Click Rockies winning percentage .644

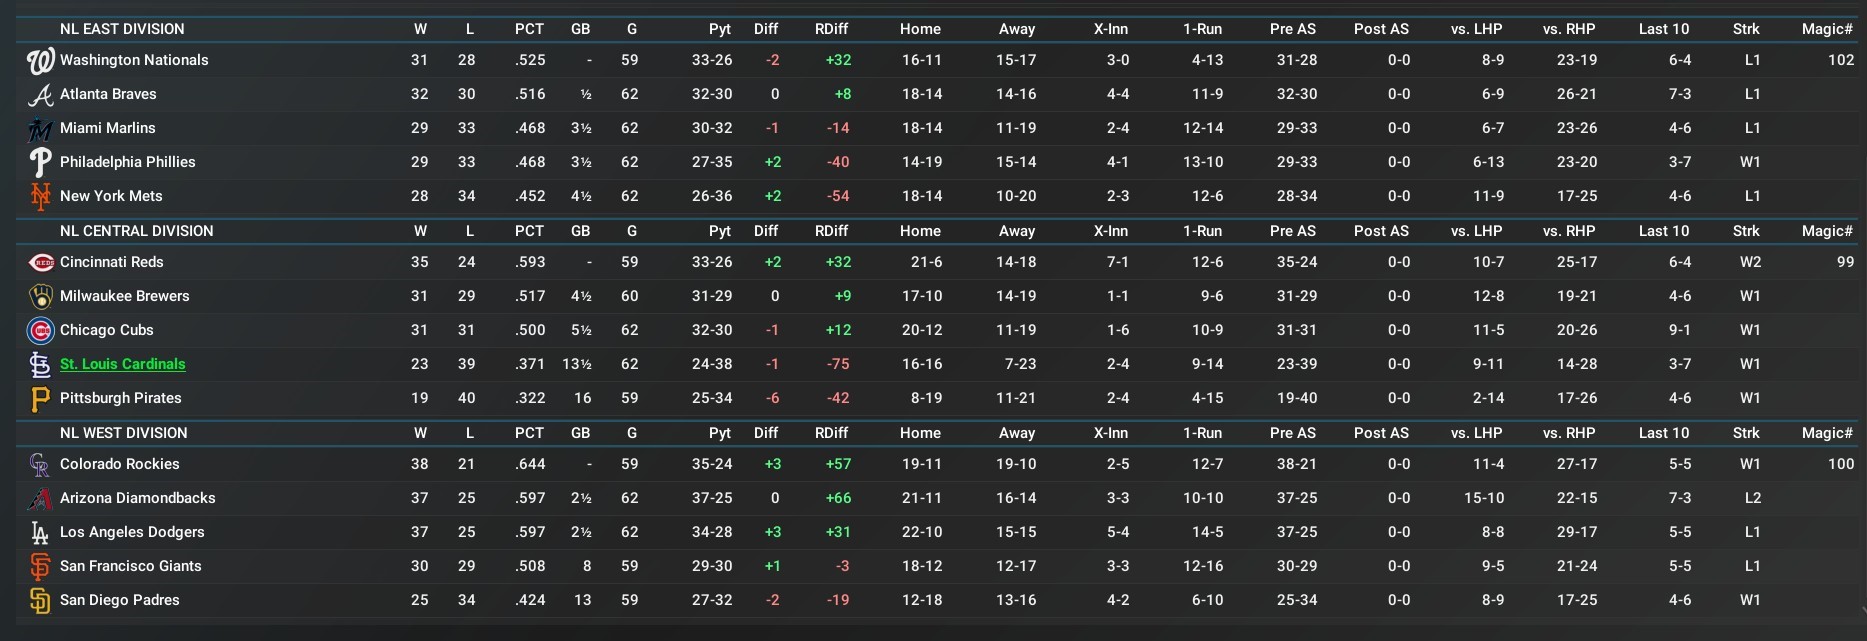click(x=530, y=464)
